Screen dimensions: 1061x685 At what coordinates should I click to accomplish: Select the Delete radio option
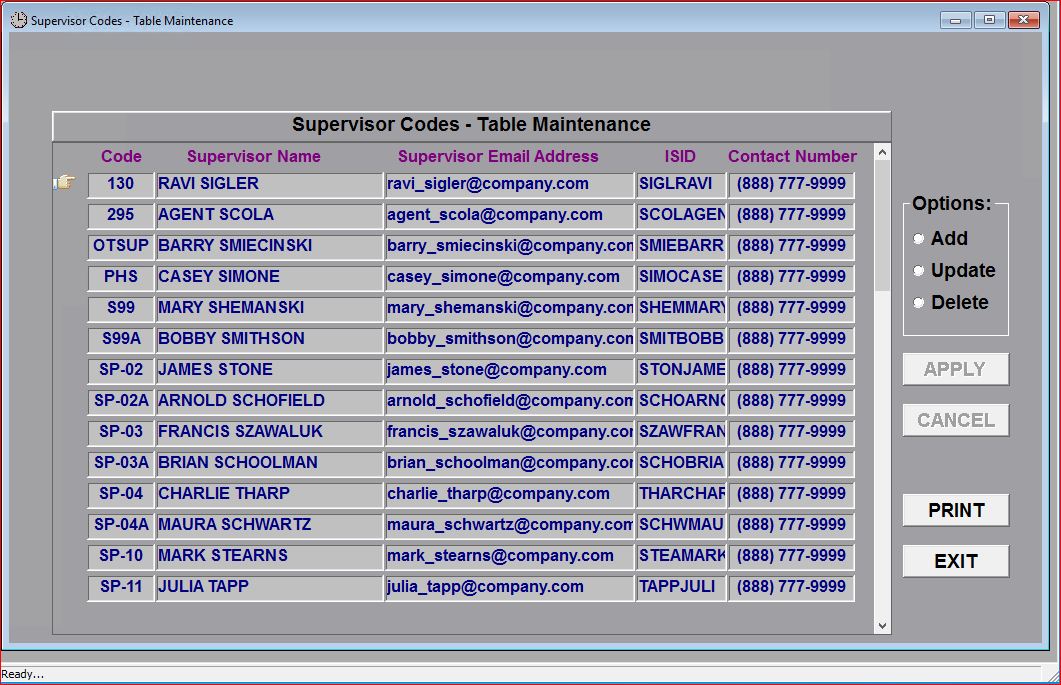point(919,303)
